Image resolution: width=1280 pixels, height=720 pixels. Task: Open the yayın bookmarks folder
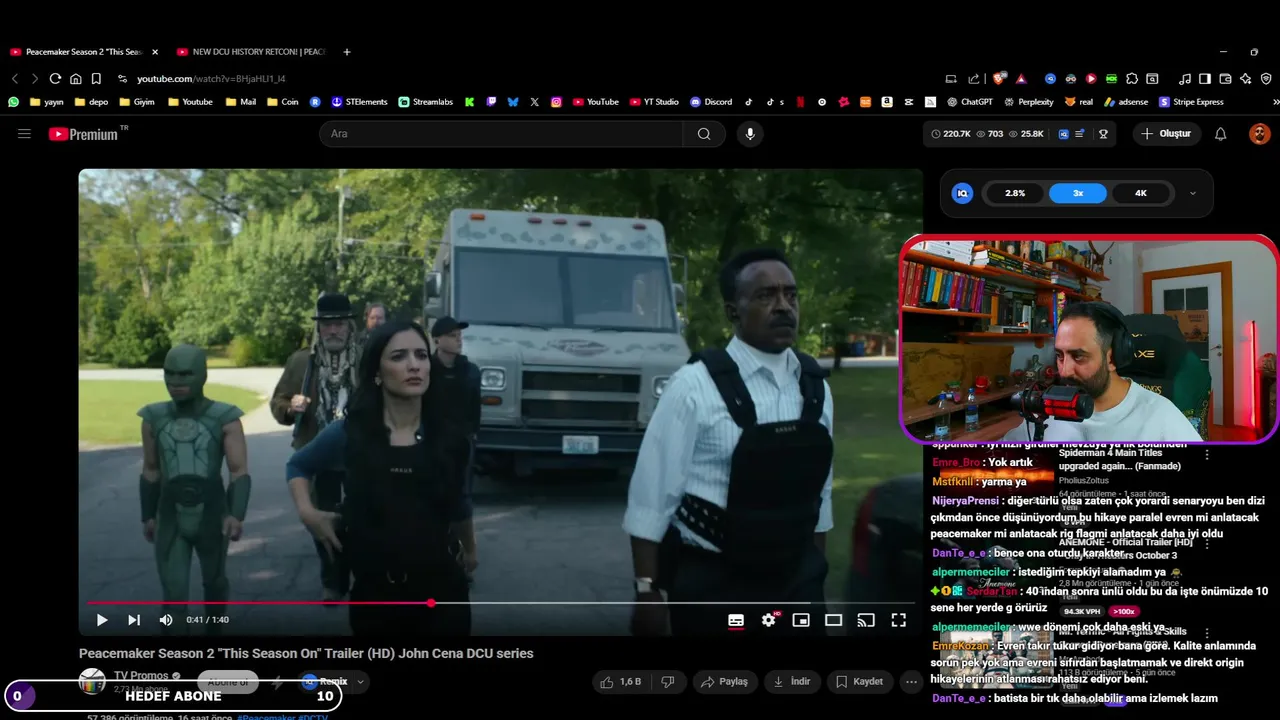47,102
